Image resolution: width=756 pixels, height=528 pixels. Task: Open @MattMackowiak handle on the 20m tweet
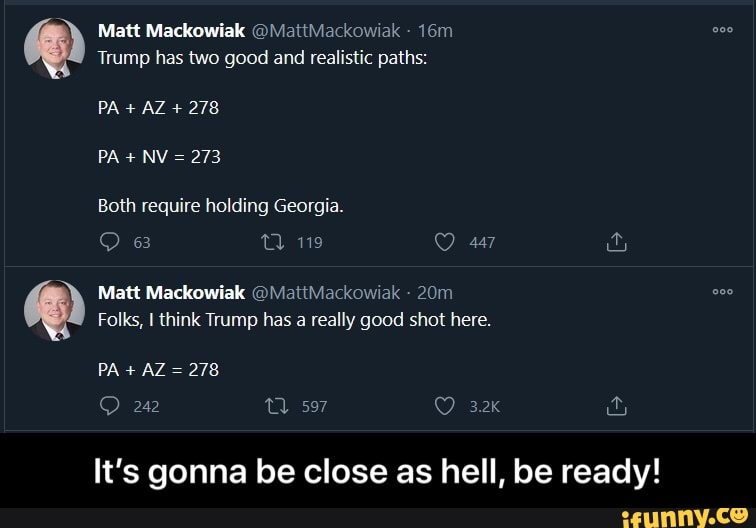click(325, 293)
